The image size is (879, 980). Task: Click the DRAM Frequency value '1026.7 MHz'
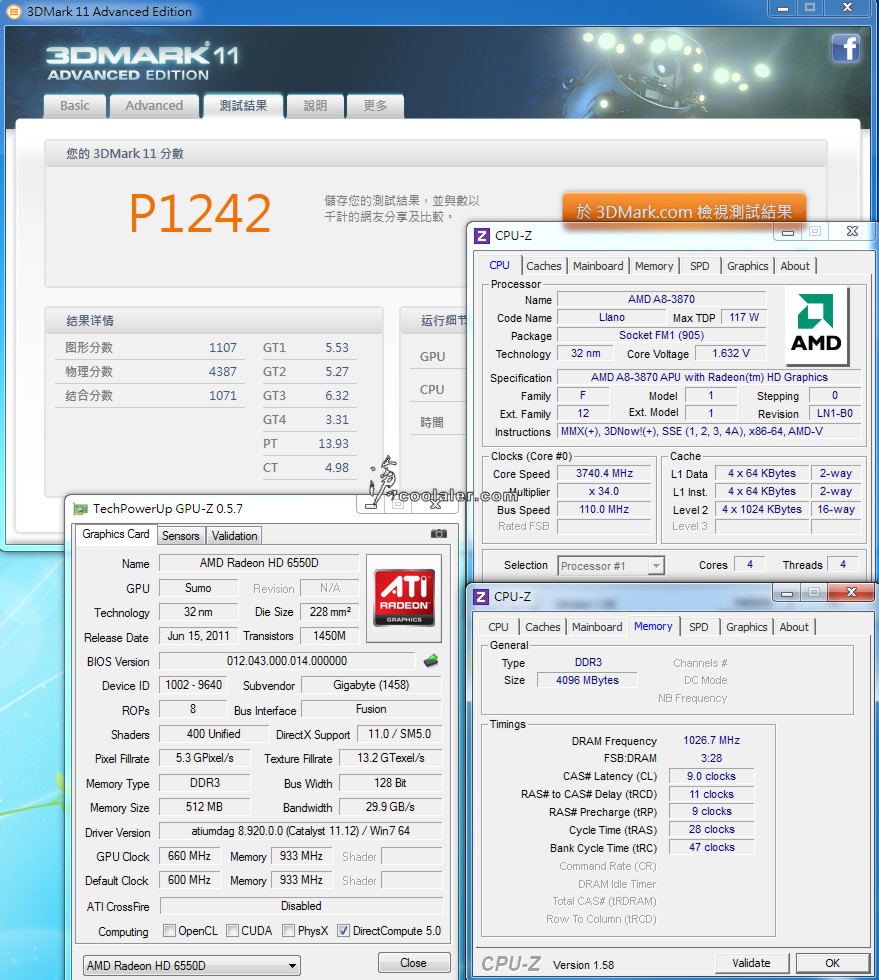711,740
